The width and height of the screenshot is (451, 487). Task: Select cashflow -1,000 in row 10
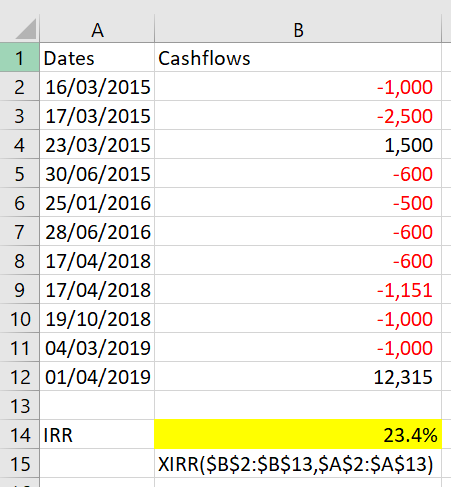point(298,319)
